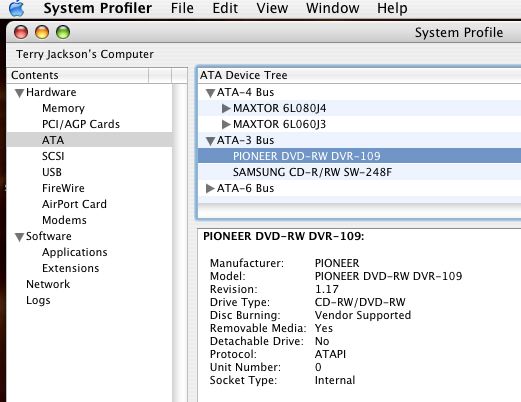This screenshot has height=402, width=521.
Task: Select Modems in the Contents list
Action: (64, 220)
